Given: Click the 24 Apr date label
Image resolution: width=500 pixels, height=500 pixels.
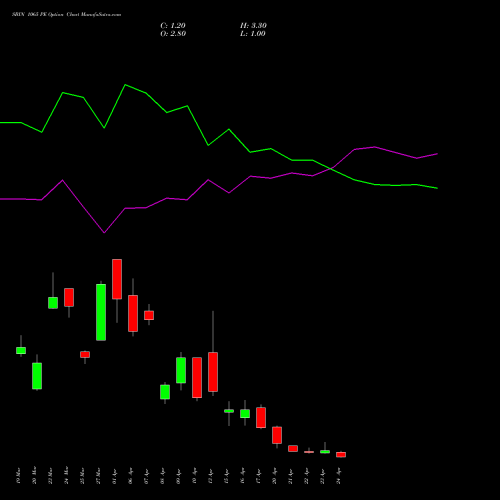Looking at the screenshot, I should point(338,476).
